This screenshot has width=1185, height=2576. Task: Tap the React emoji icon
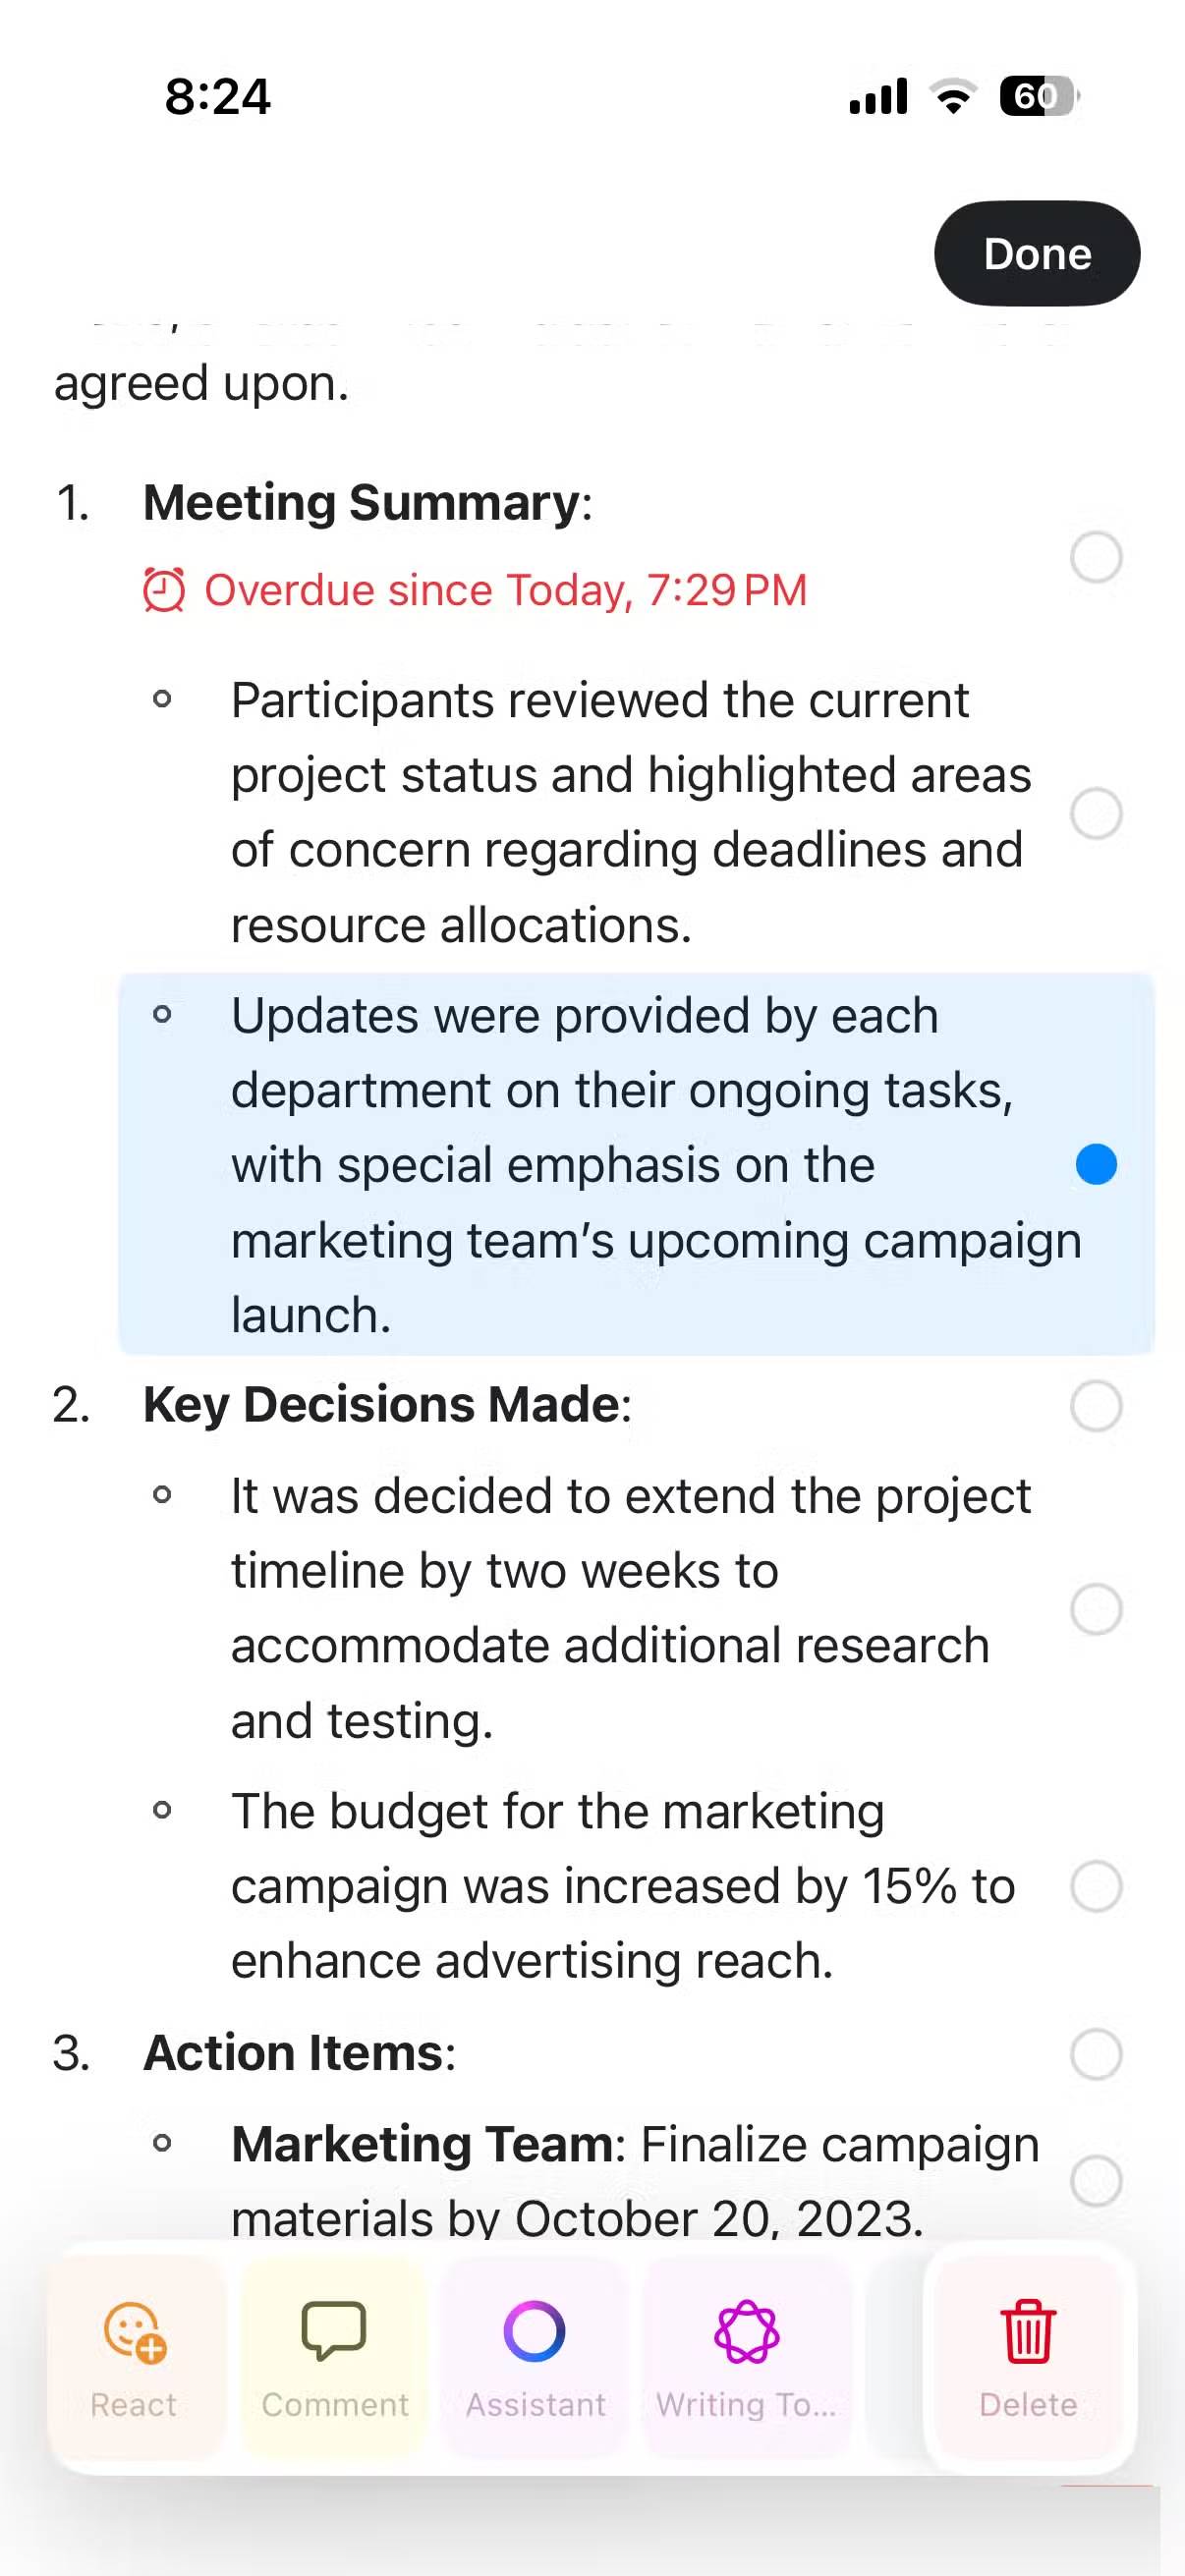click(135, 2331)
